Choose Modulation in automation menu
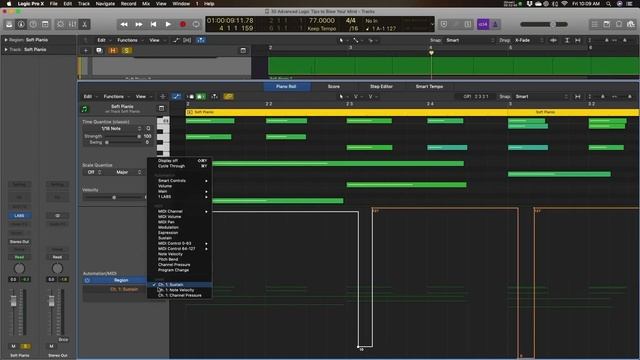Image resolution: width=640 pixels, height=360 pixels. pos(180,227)
